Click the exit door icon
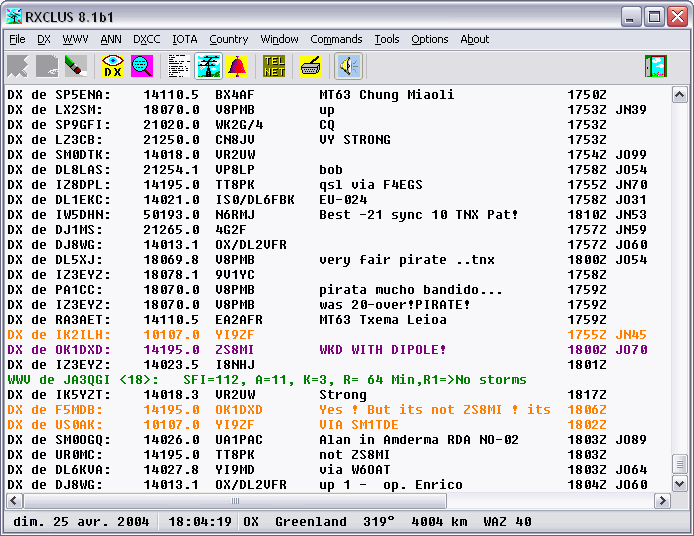This screenshot has width=694, height=536. (655, 66)
